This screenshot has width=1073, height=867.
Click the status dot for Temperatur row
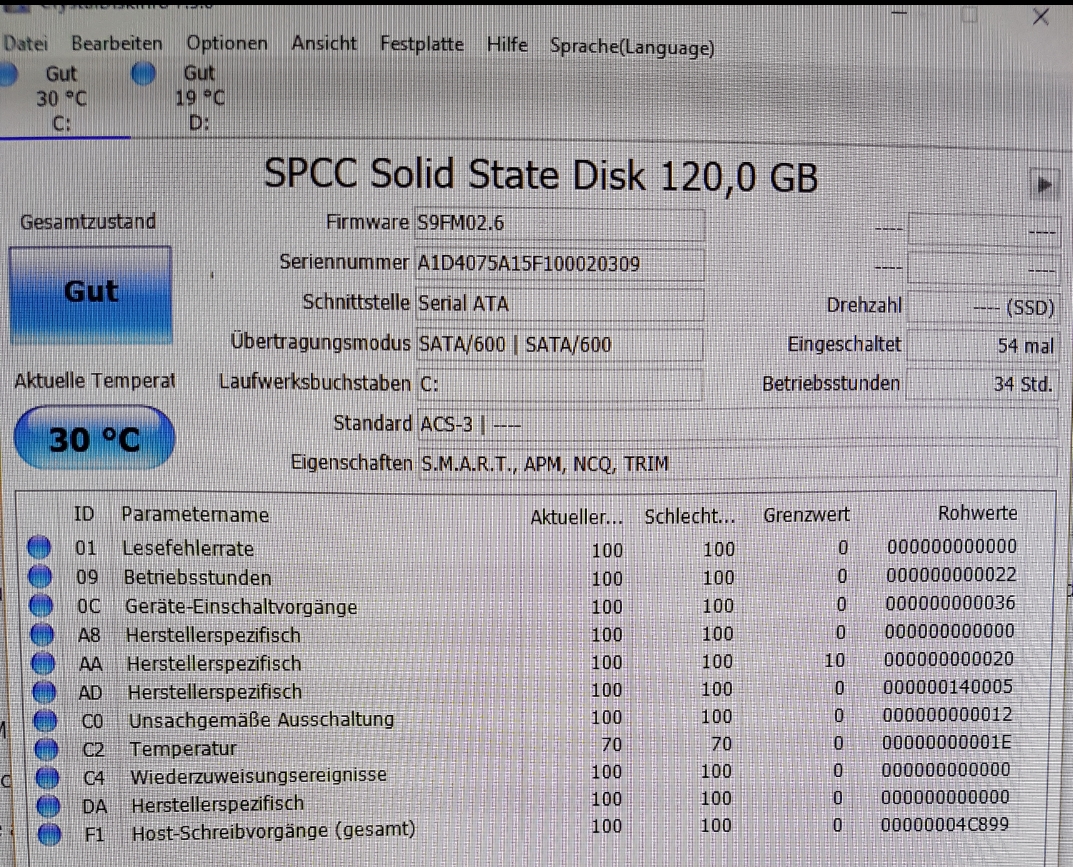pos(46,749)
